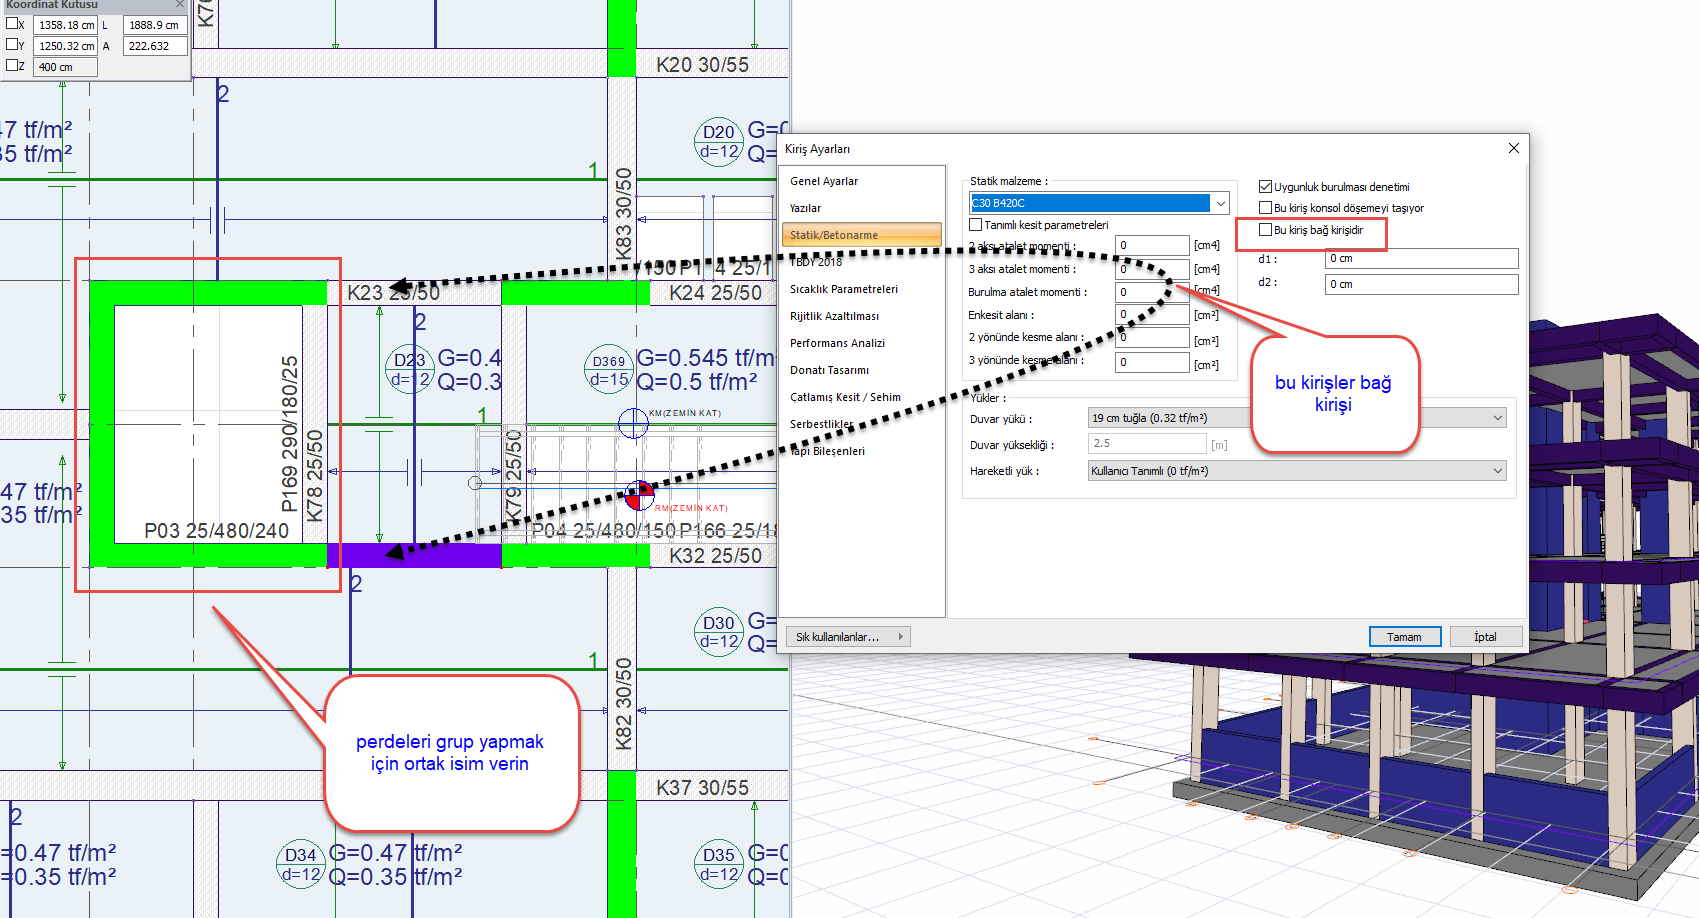Click the Y coordinate field 1250.32 cm

pyautogui.click(x=66, y=46)
